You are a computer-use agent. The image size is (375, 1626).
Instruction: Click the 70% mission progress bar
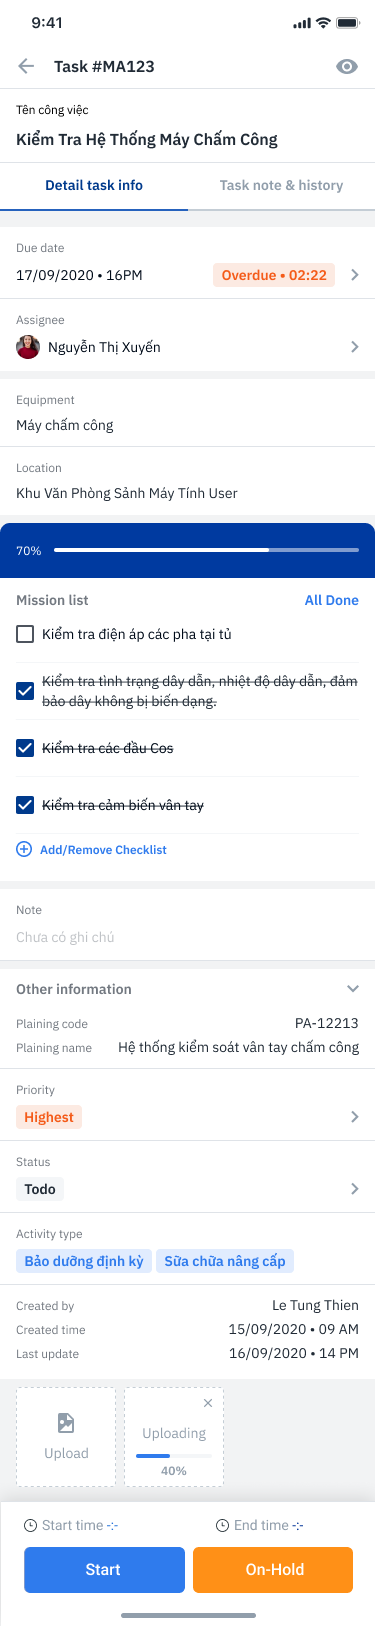point(206,550)
